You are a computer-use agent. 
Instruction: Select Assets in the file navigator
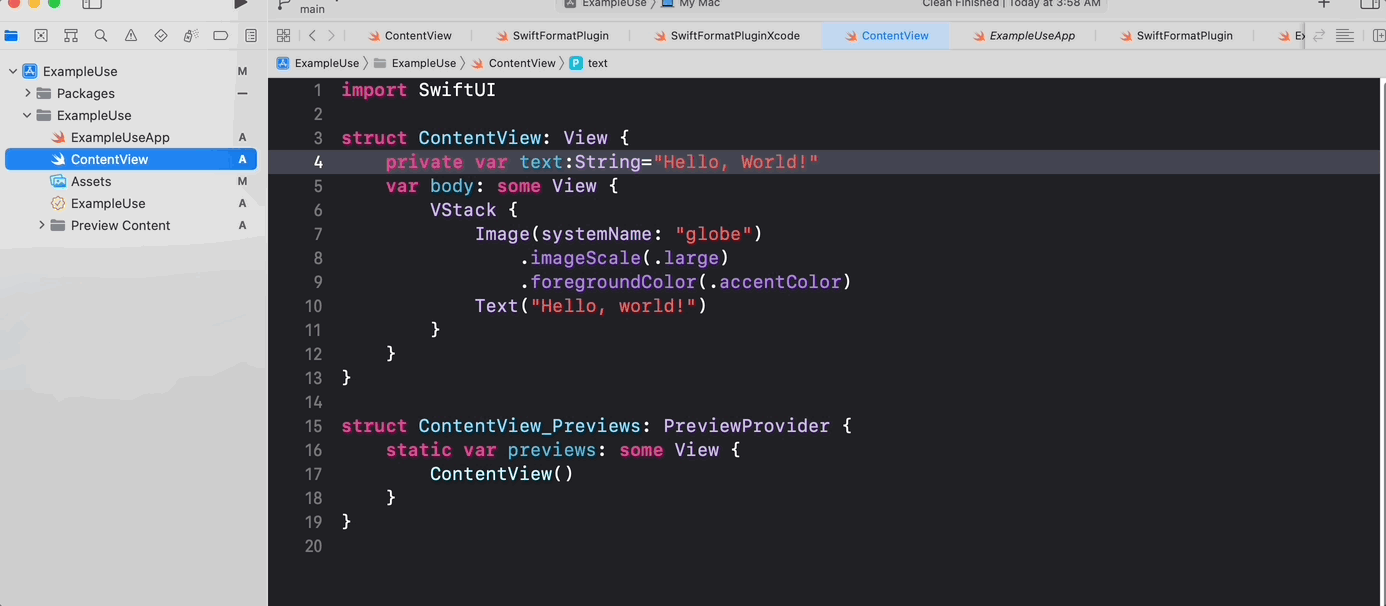point(91,181)
